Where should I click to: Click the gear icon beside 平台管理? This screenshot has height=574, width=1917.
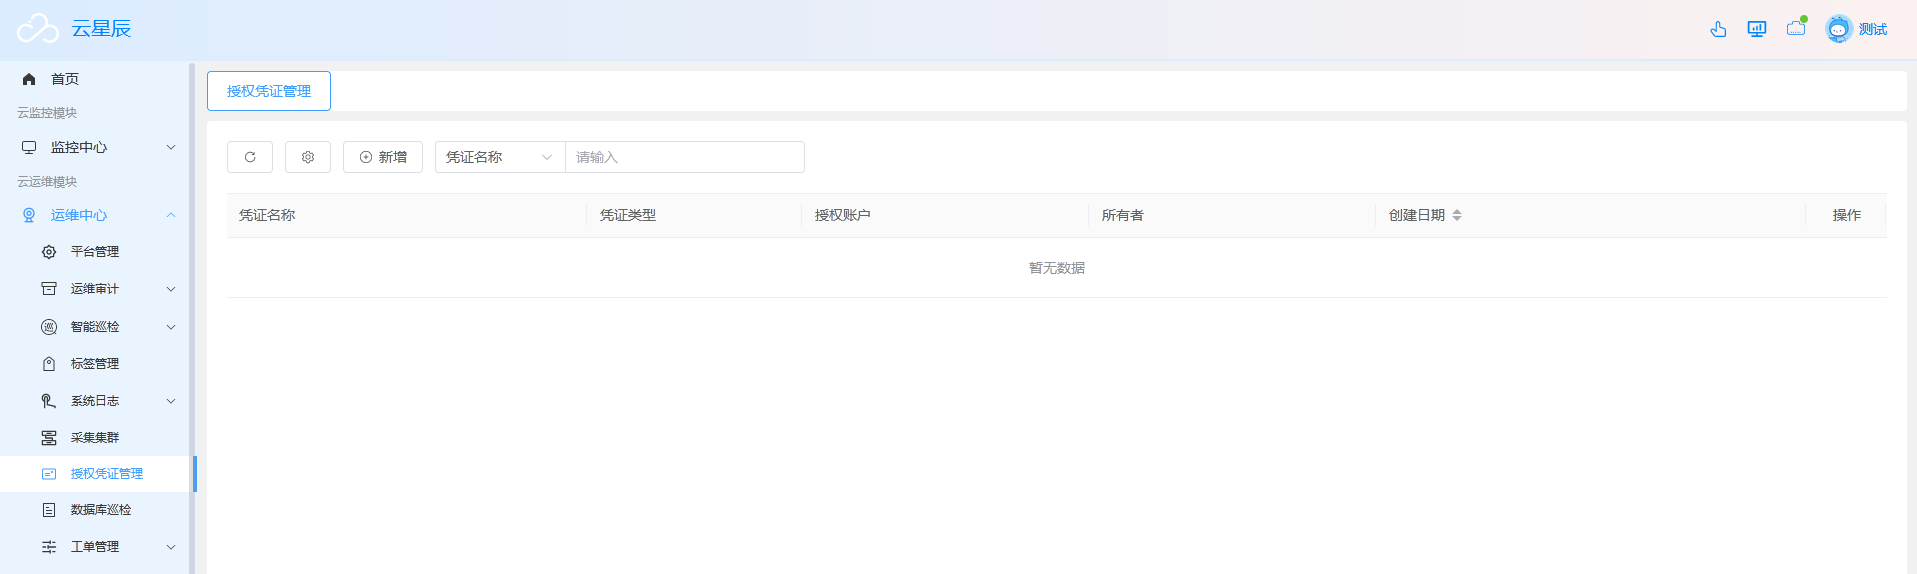click(x=49, y=252)
